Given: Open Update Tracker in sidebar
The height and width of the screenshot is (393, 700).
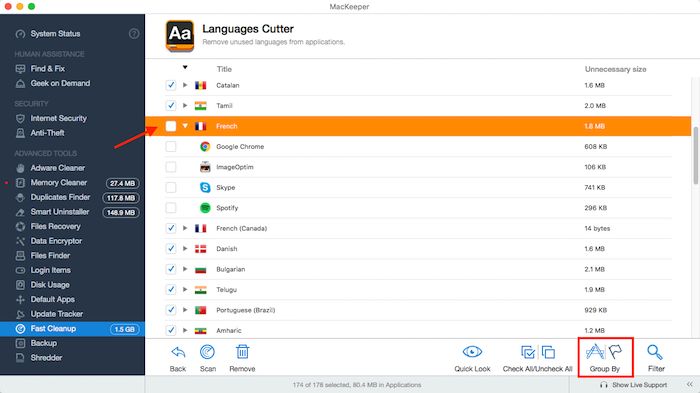Looking at the screenshot, I should (57, 314).
